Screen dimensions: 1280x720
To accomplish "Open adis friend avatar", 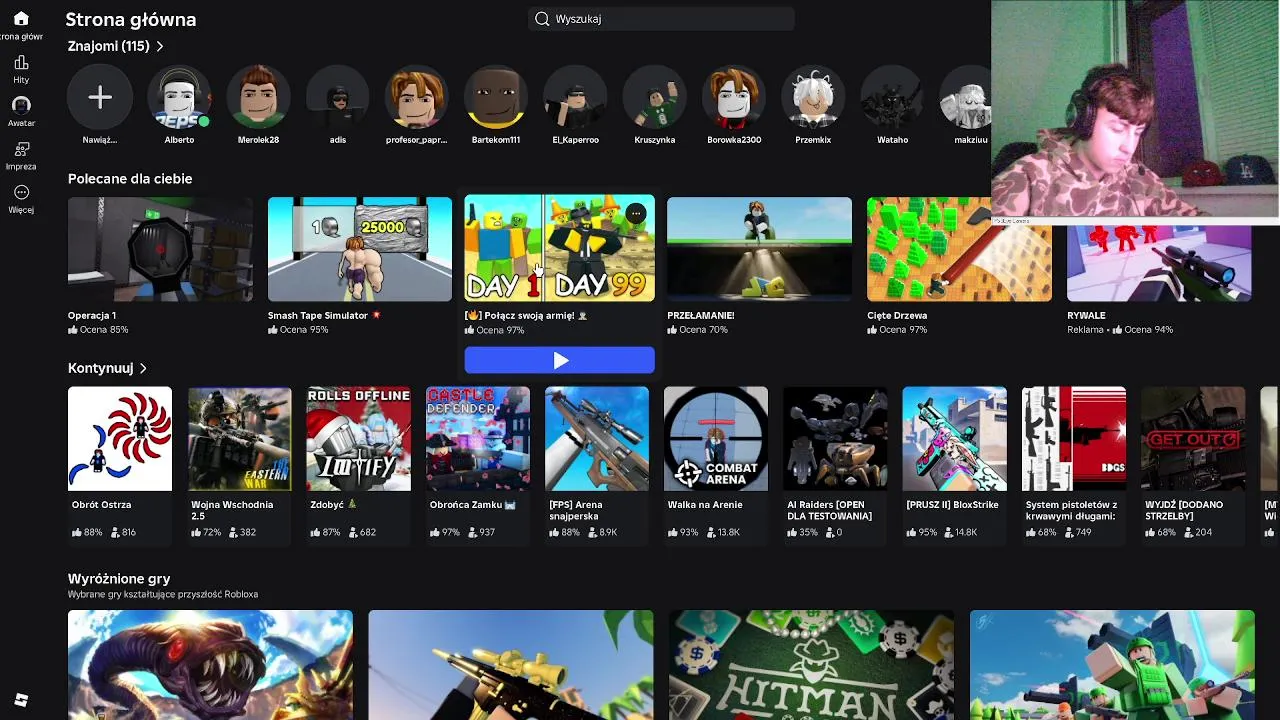I will point(337,97).
